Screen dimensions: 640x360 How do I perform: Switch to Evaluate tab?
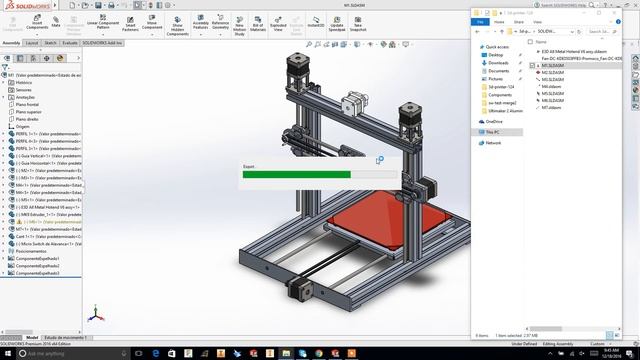(70, 43)
